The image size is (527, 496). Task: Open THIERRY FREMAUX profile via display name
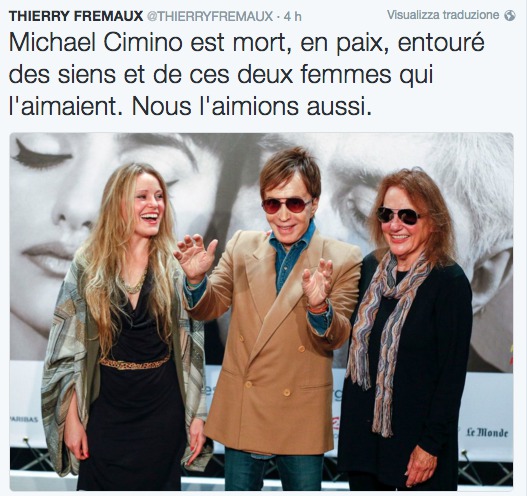click(x=76, y=16)
